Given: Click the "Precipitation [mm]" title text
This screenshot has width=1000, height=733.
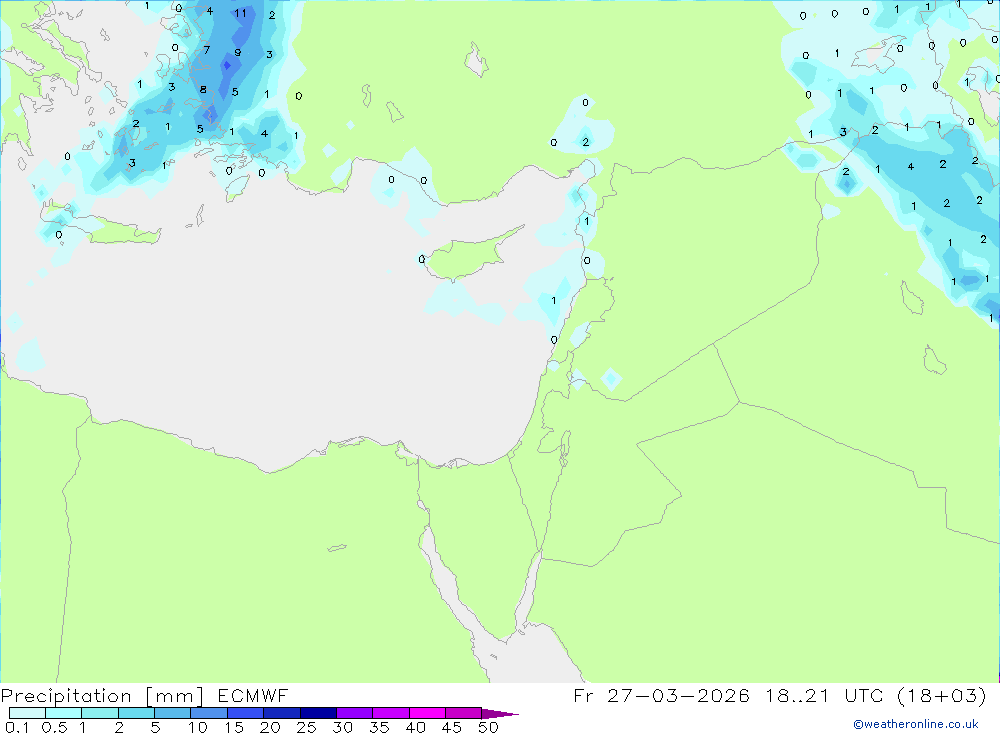Looking at the screenshot, I should [x=102, y=696].
